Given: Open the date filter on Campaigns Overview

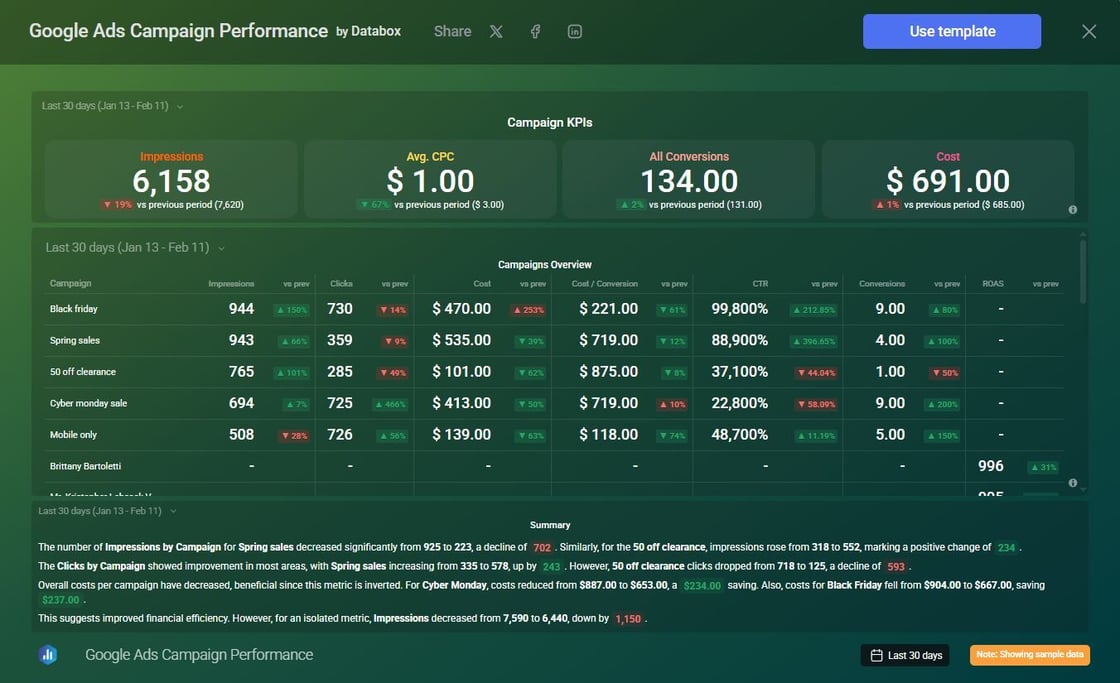Looking at the screenshot, I should (130, 247).
